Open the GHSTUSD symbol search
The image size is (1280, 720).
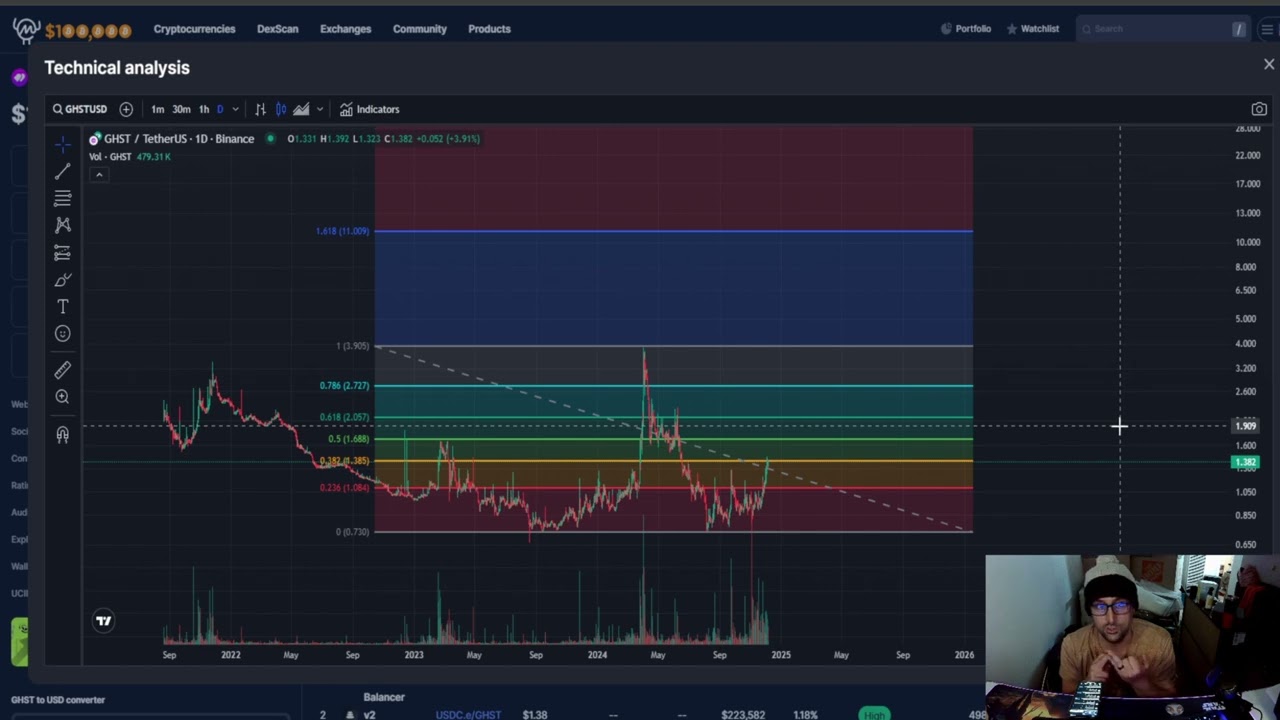click(79, 109)
